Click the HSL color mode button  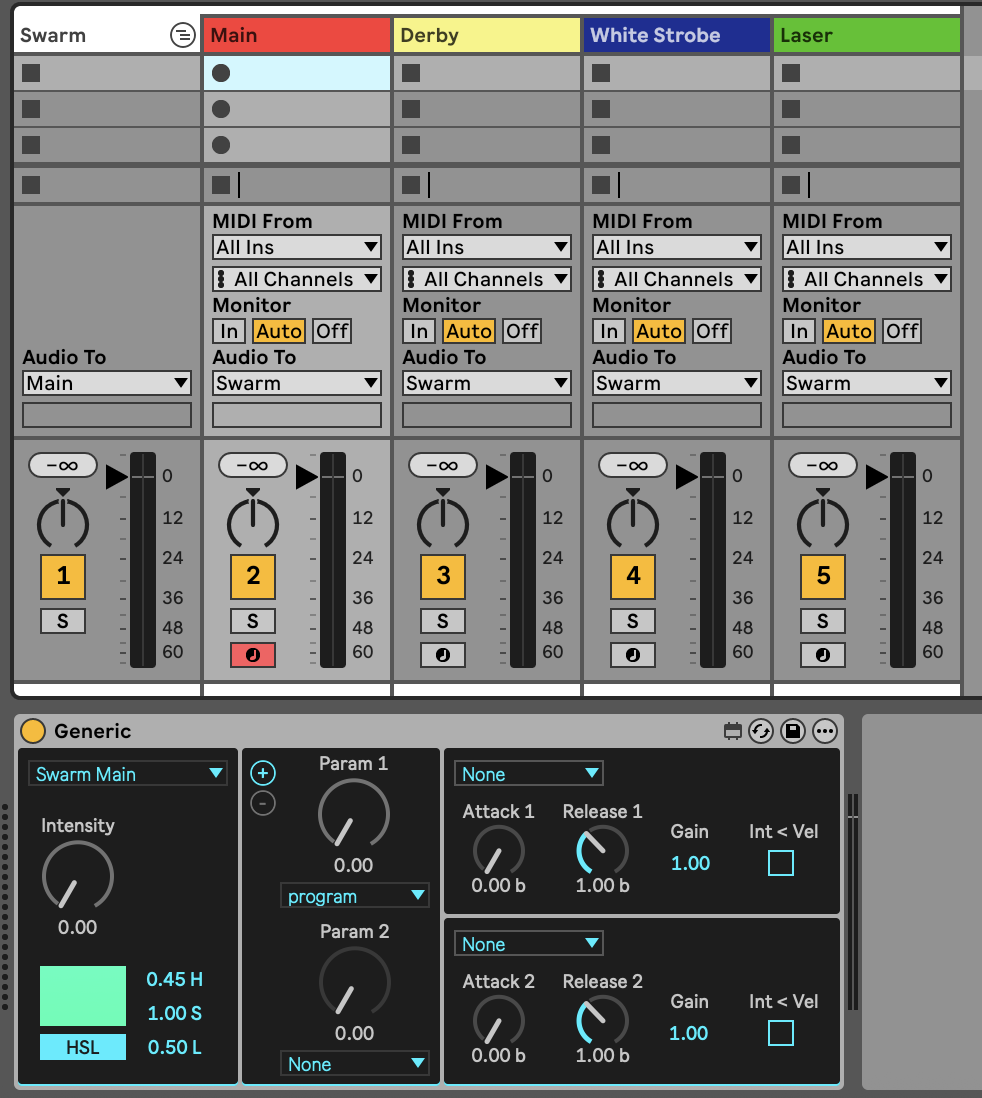click(x=83, y=1047)
